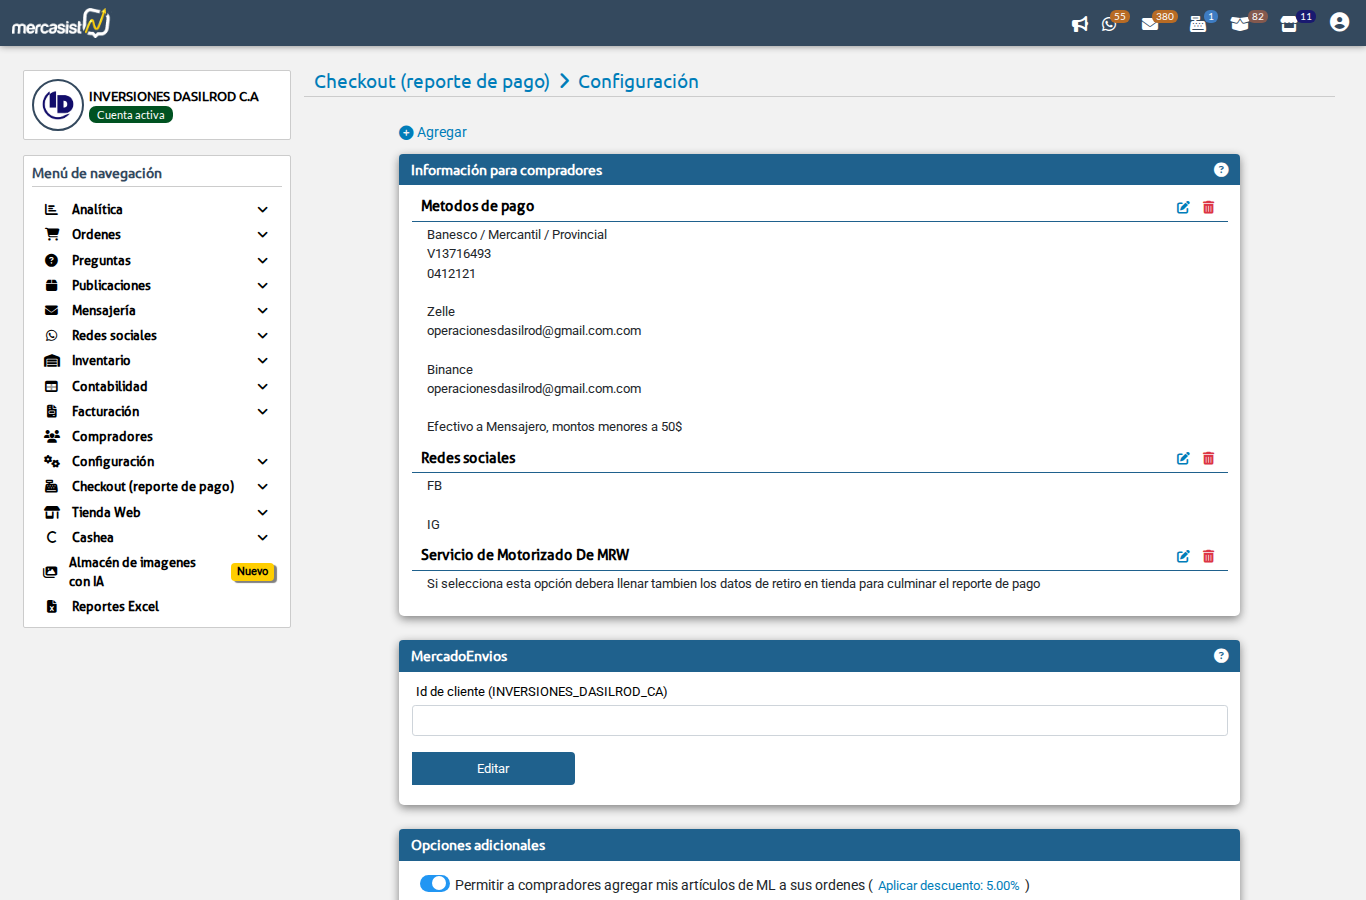
Task: Open the Compradores menu item
Action: click(113, 436)
